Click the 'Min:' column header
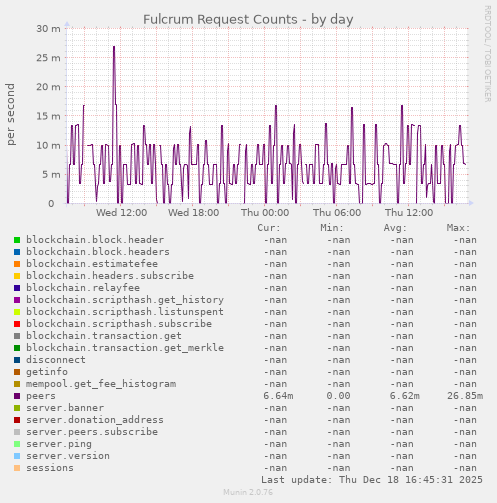This screenshot has height=503, width=497. point(332,228)
